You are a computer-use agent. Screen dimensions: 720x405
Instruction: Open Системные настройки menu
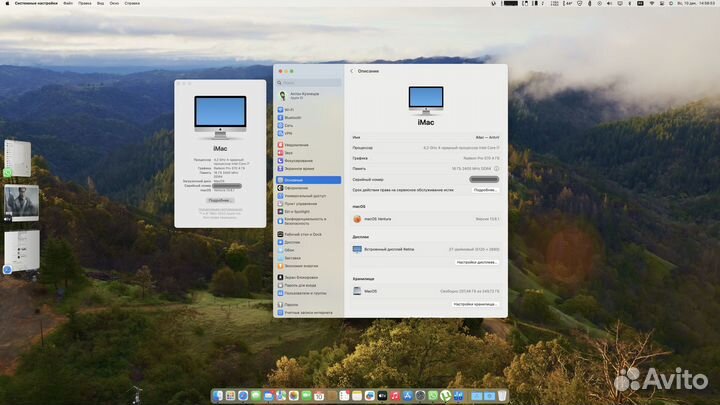(36, 3)
